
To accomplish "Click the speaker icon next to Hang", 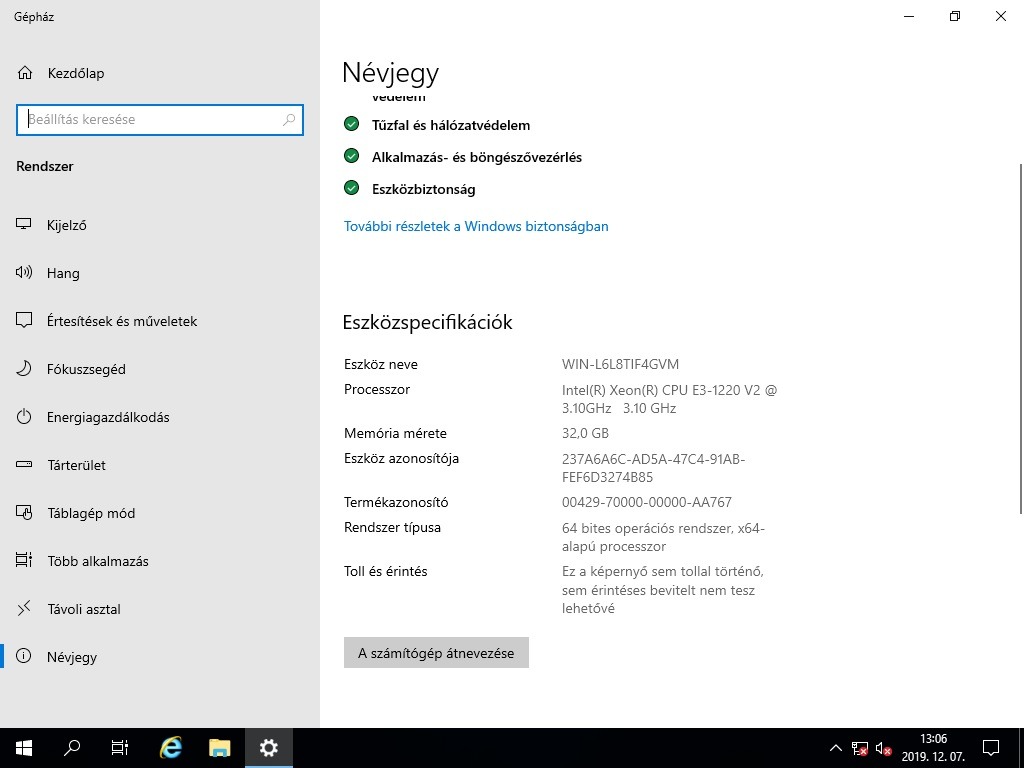I will [24, 272].
